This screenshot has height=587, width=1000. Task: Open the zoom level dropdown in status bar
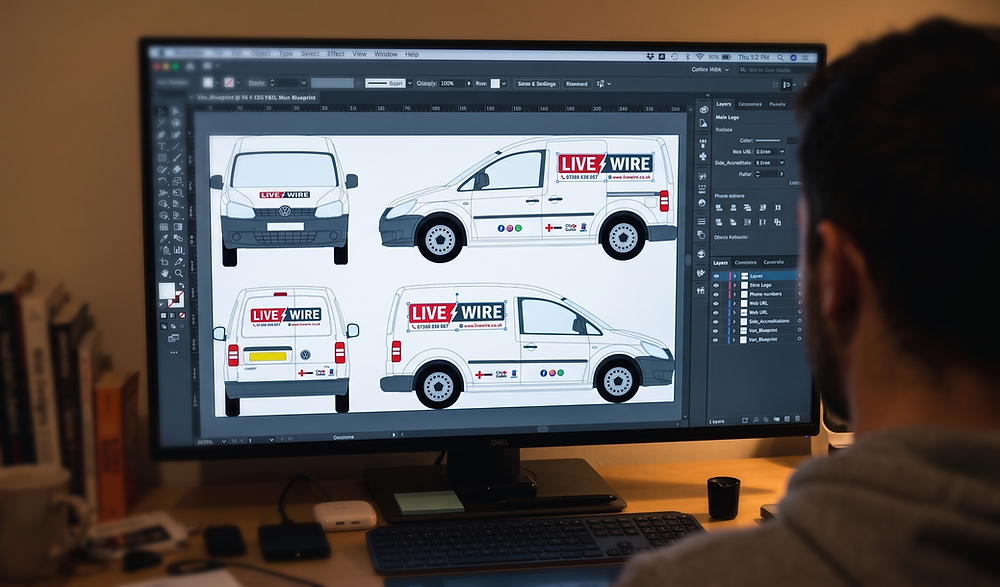tap(224, 440)
